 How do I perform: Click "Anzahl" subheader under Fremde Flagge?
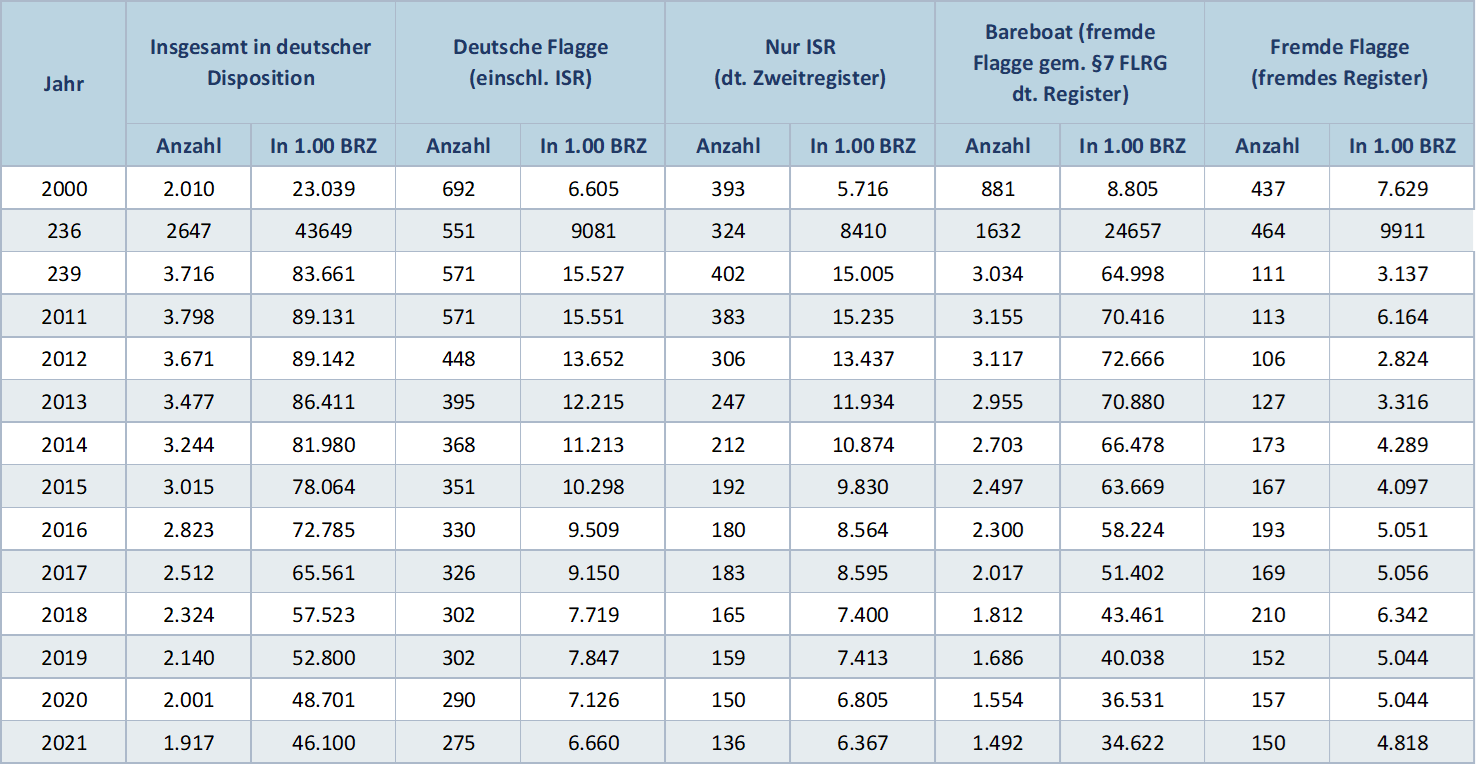[1268, 146]
